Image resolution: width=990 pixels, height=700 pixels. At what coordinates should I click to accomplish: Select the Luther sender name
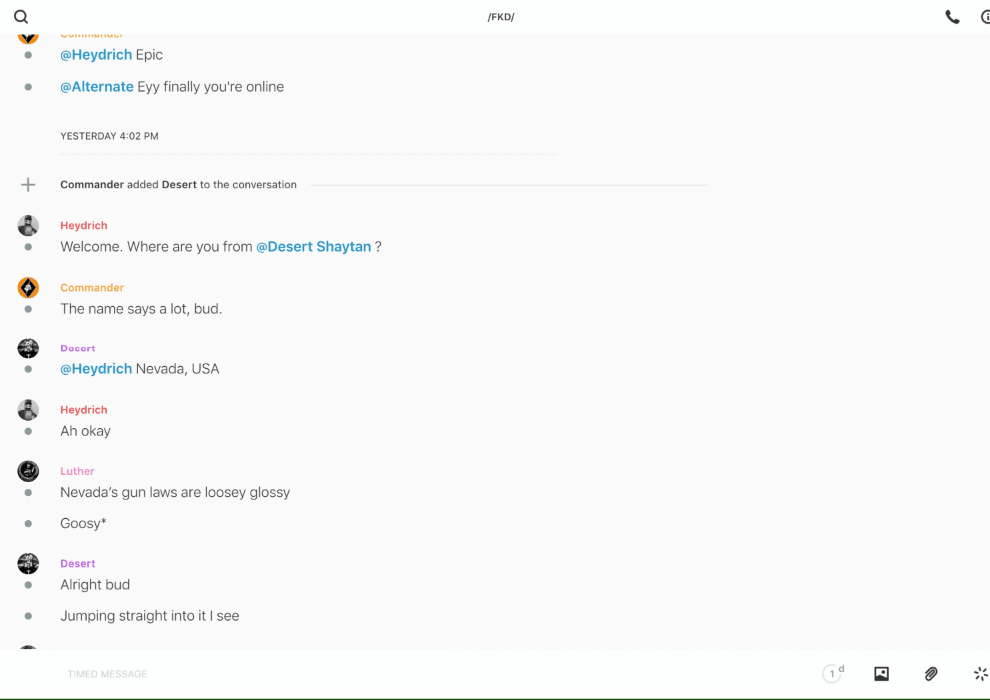77,471
